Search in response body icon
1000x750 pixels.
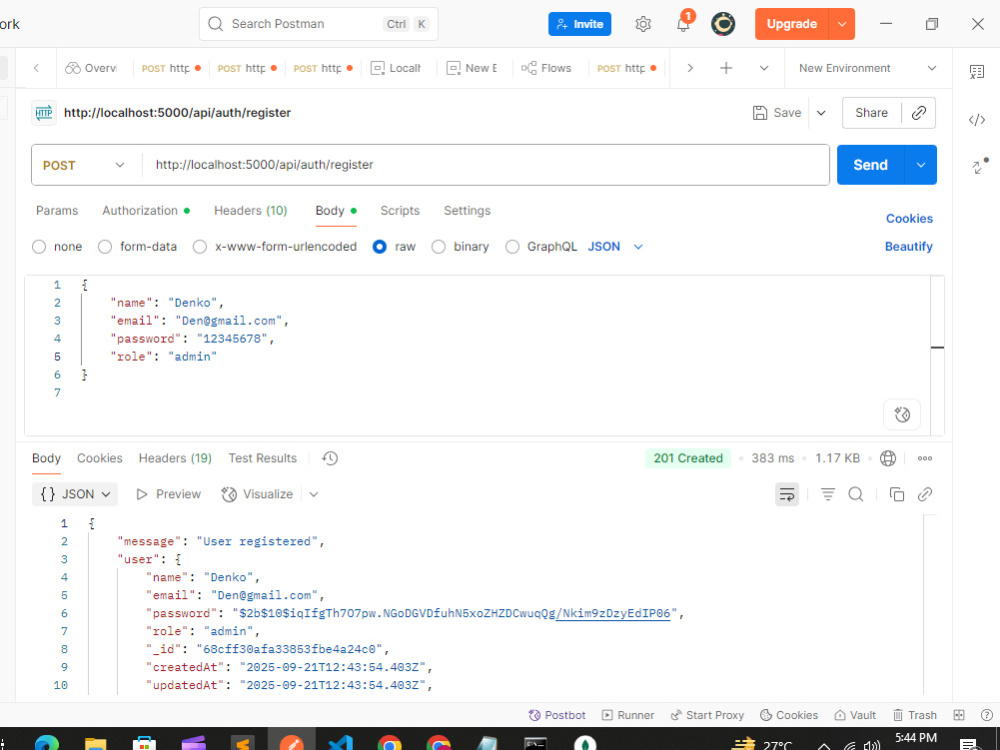point(856,494)
